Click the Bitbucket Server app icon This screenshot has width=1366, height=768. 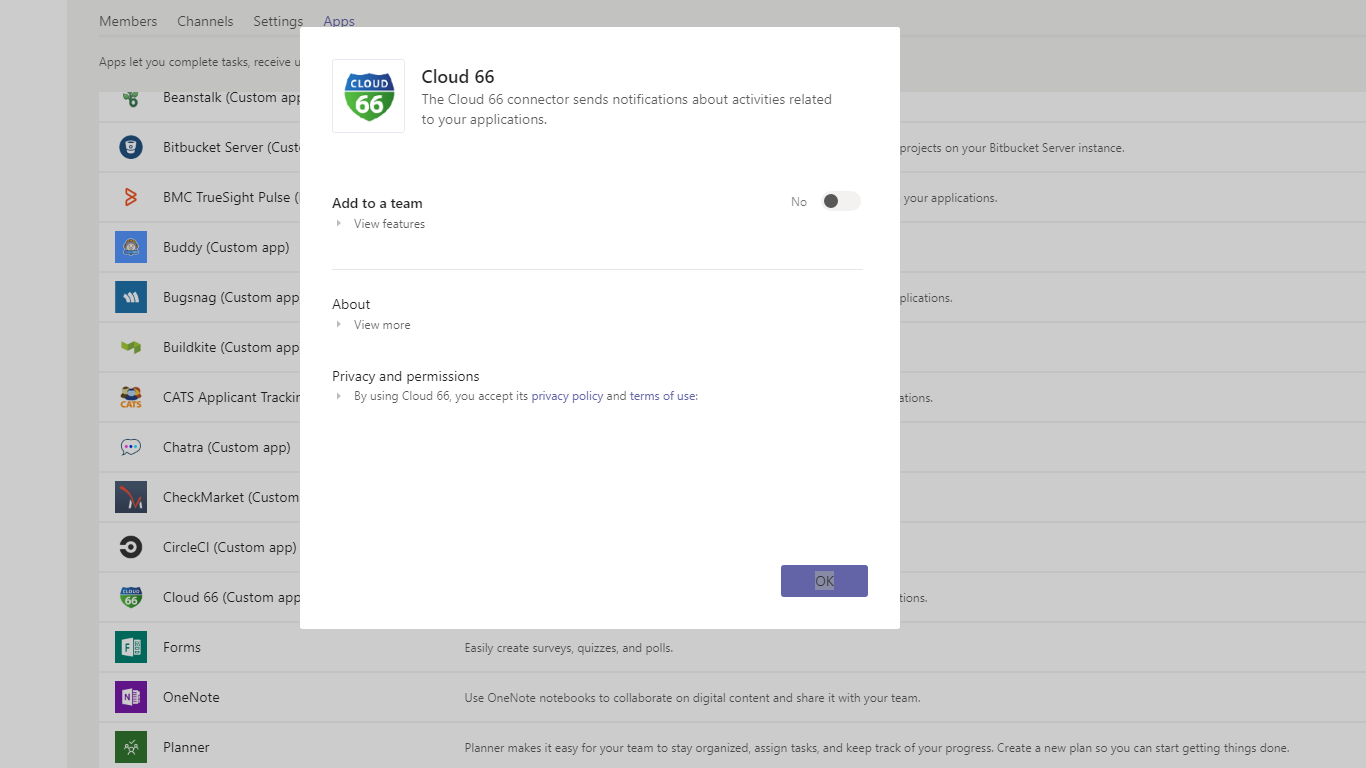pyautogui.click(x=131, y=147)
